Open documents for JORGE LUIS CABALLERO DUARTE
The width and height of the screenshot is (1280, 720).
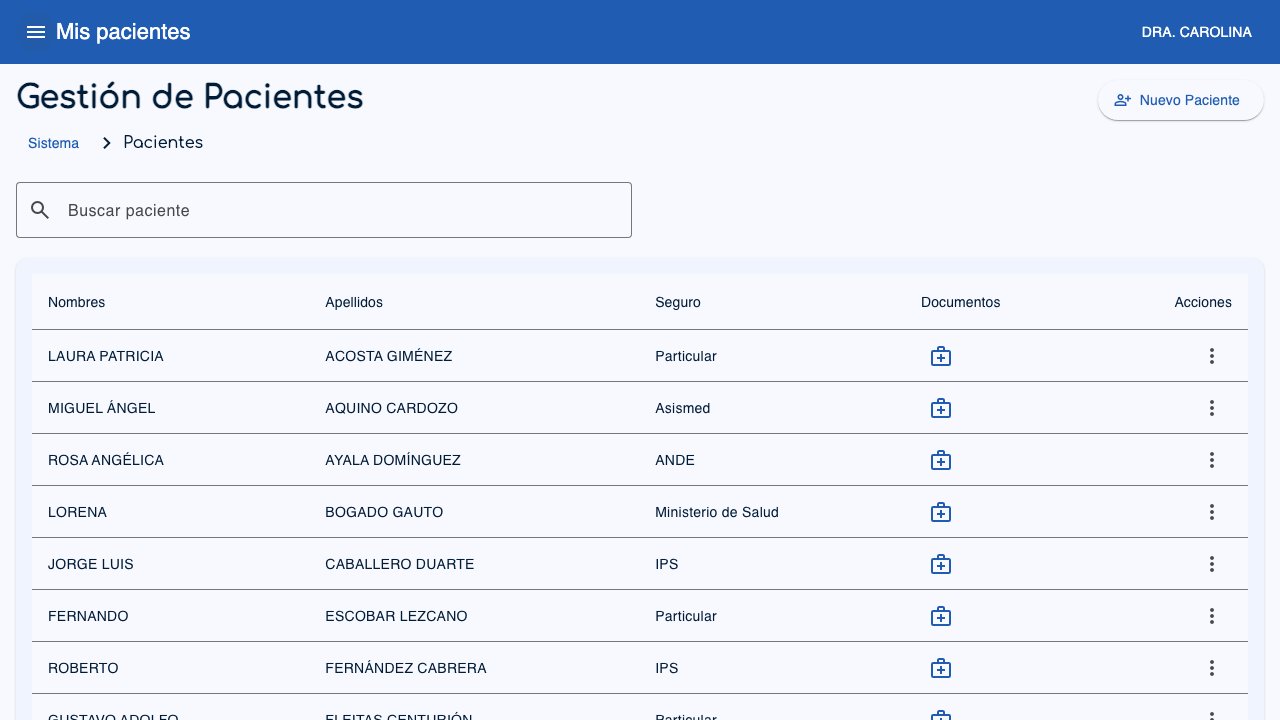941,564
